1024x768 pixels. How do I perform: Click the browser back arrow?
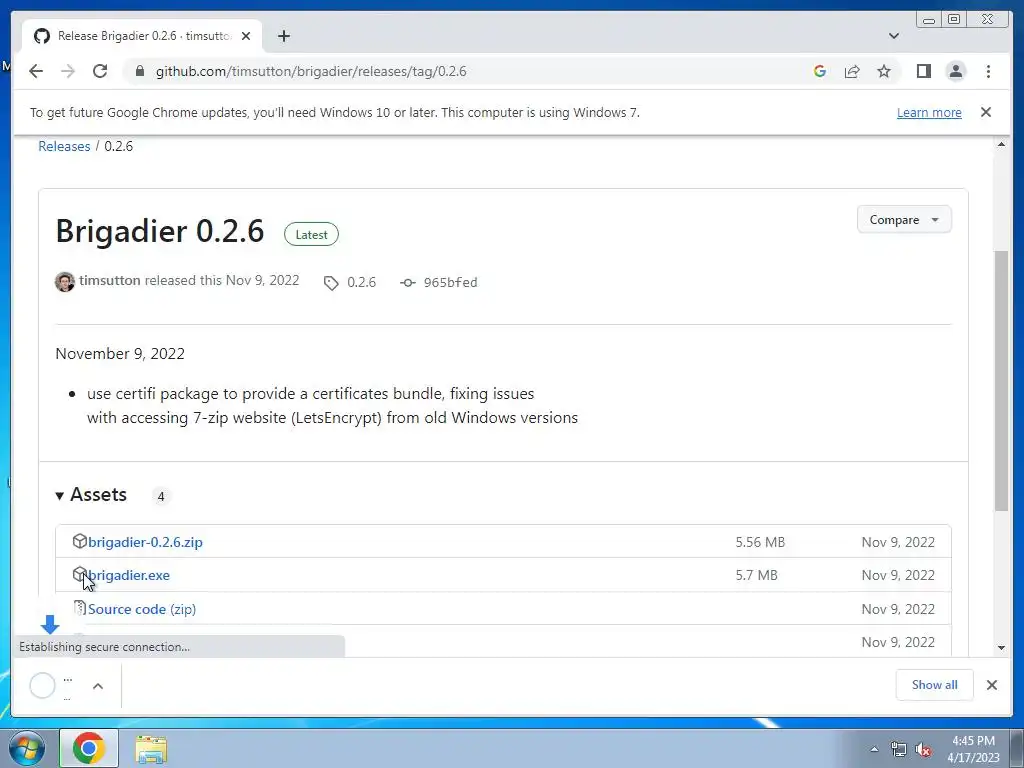[36, 71]
